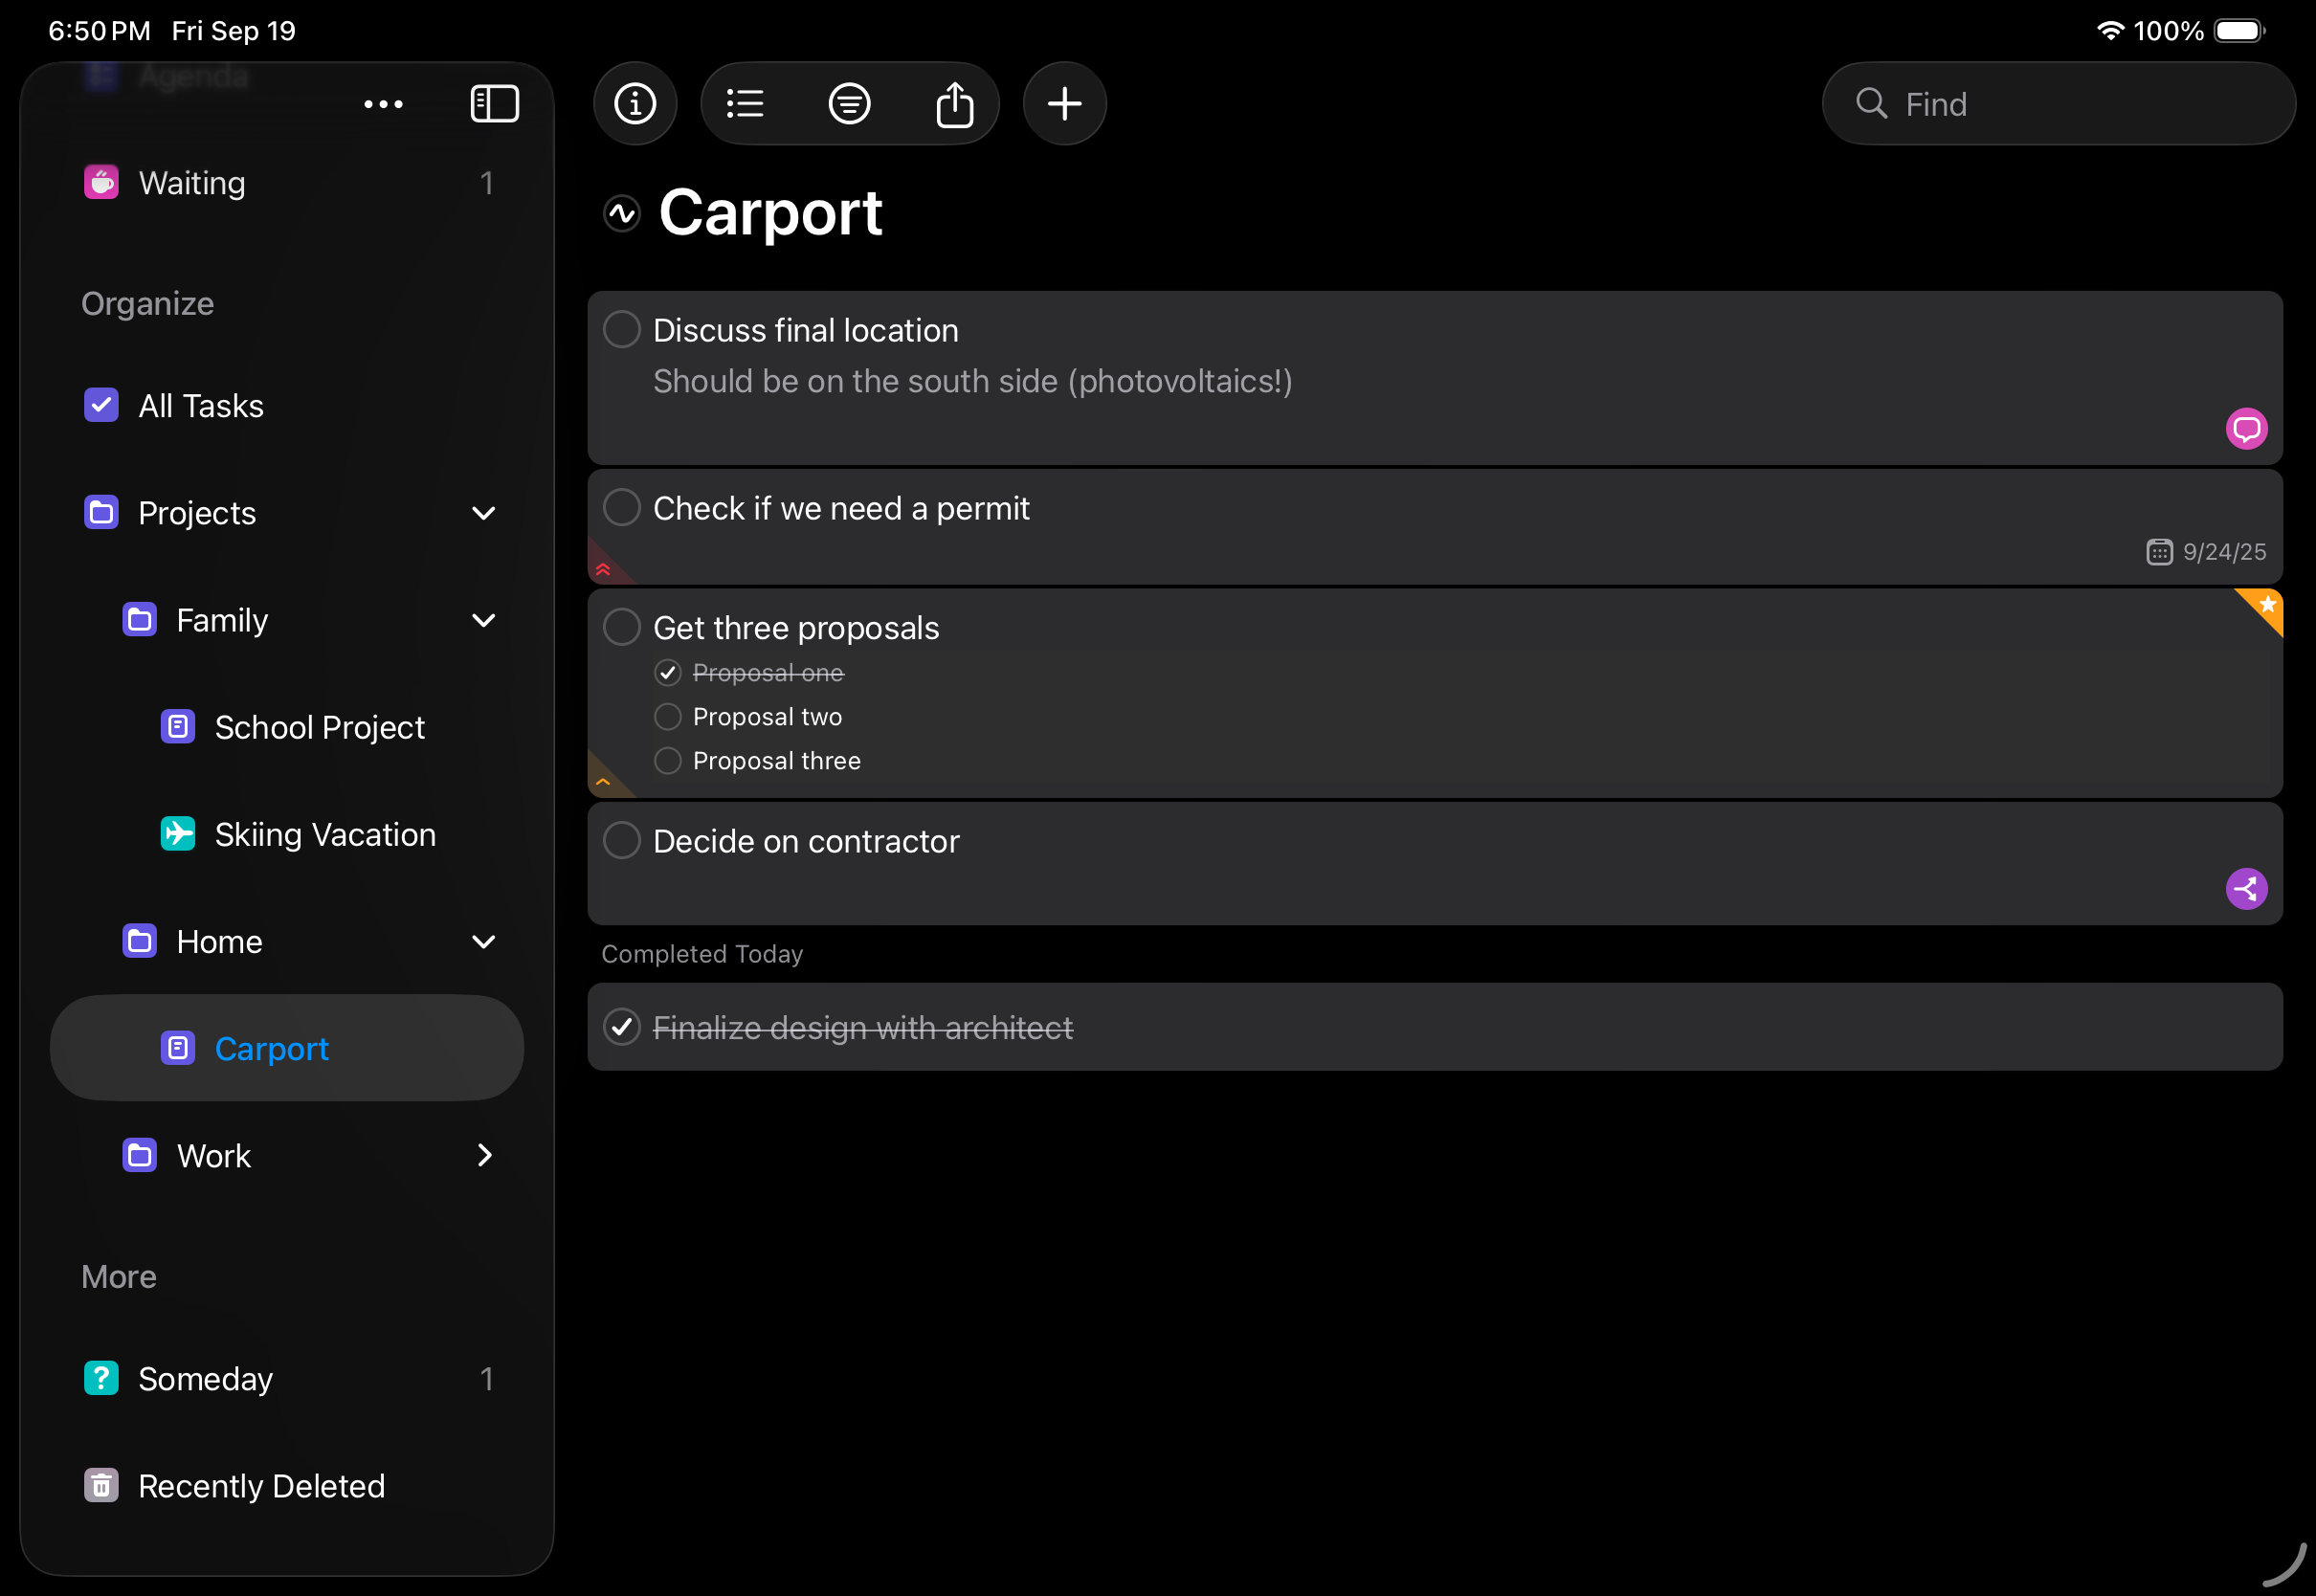Check off subtask 'Proposal two'

click(x=667, y=717)
